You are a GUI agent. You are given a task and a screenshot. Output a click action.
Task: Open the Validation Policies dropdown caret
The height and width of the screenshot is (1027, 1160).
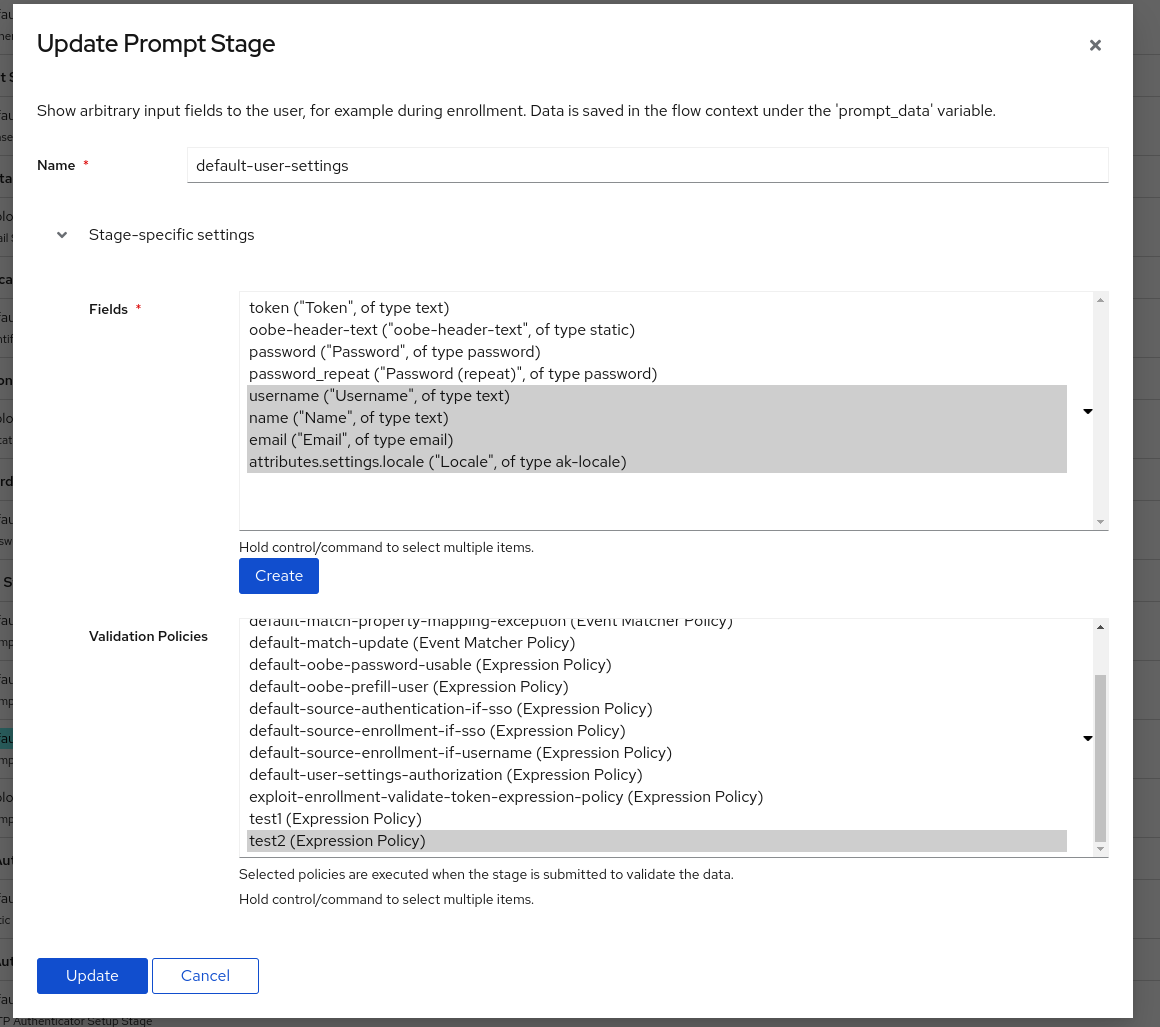click(x=1086, y=738)
